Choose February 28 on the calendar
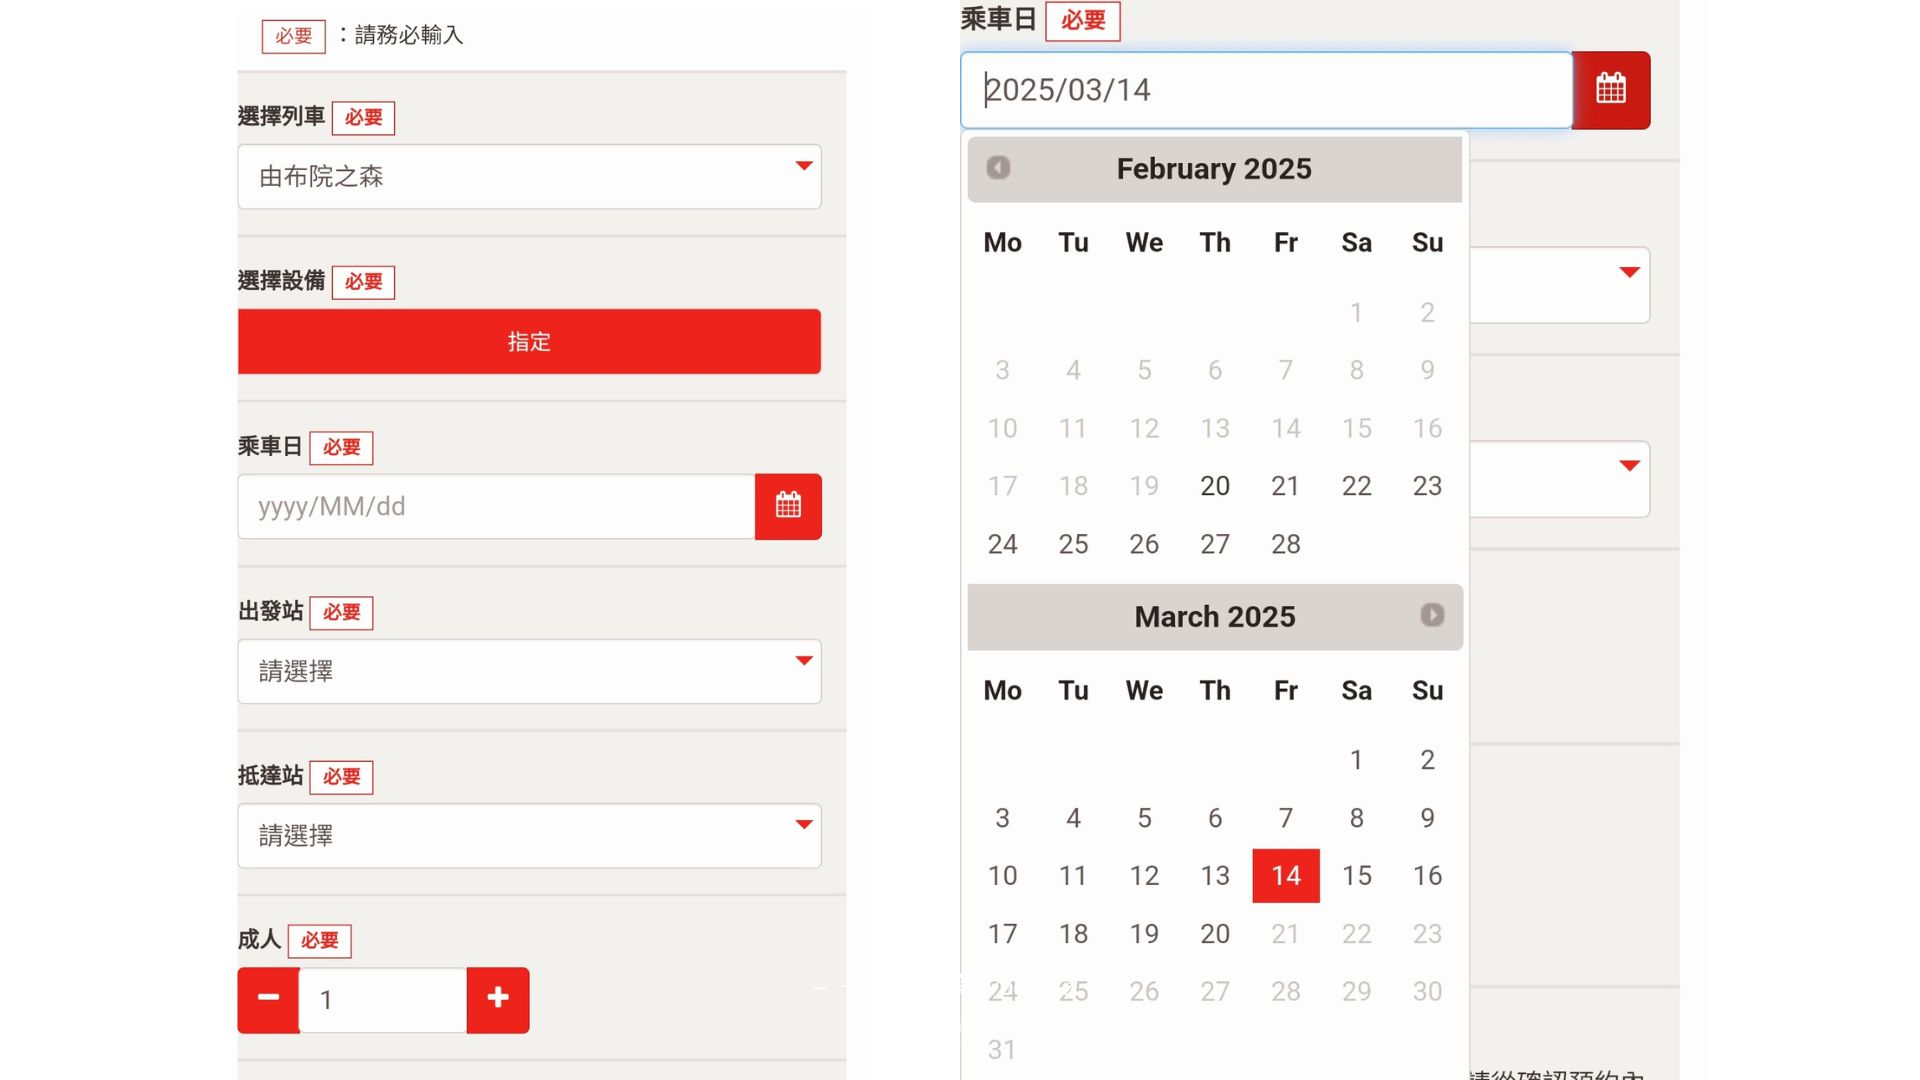Viewport: 1920px width, 1080px height. coord(1286,544)
